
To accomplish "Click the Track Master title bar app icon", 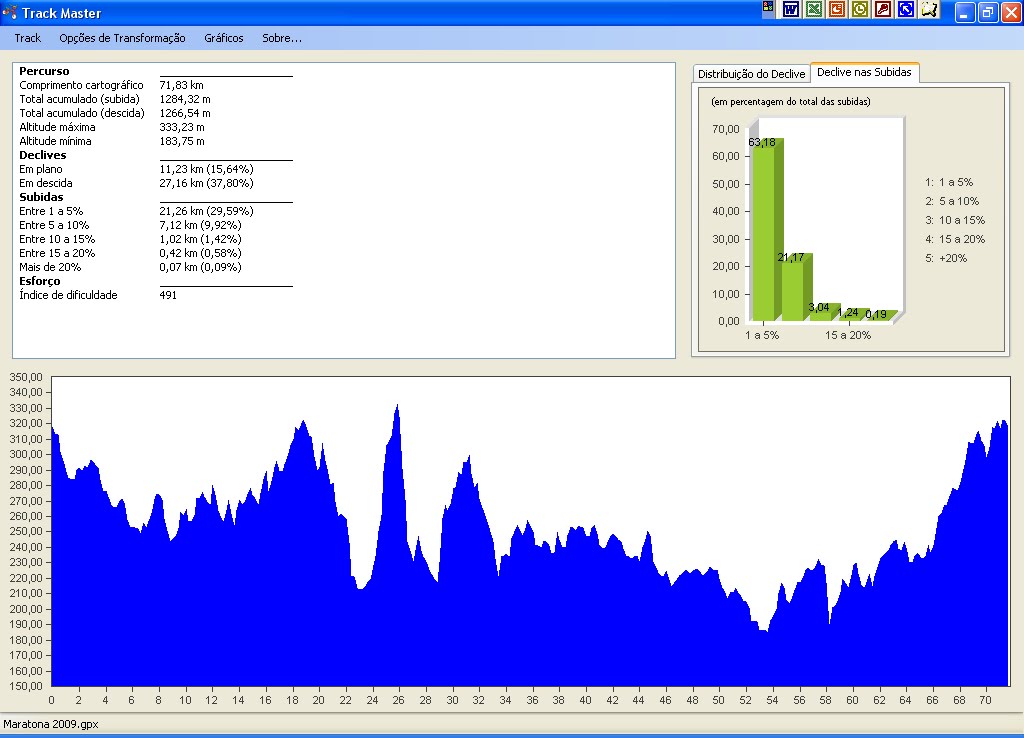I will [x=10, y=12].
